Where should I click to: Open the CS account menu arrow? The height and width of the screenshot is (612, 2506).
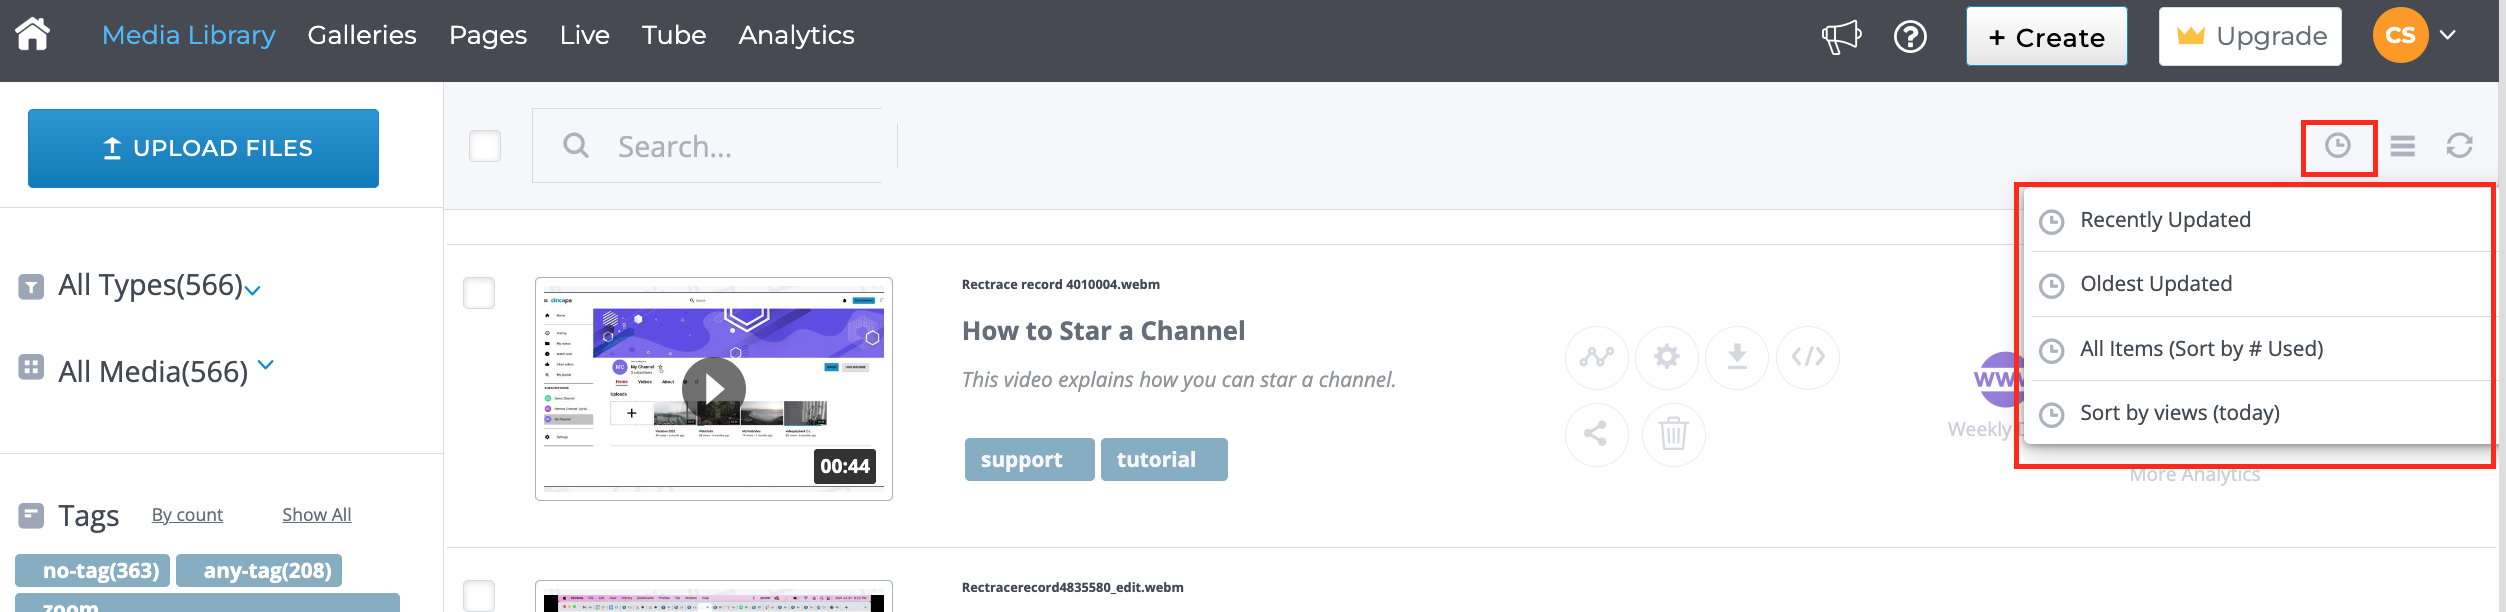tap(2447, 35)
